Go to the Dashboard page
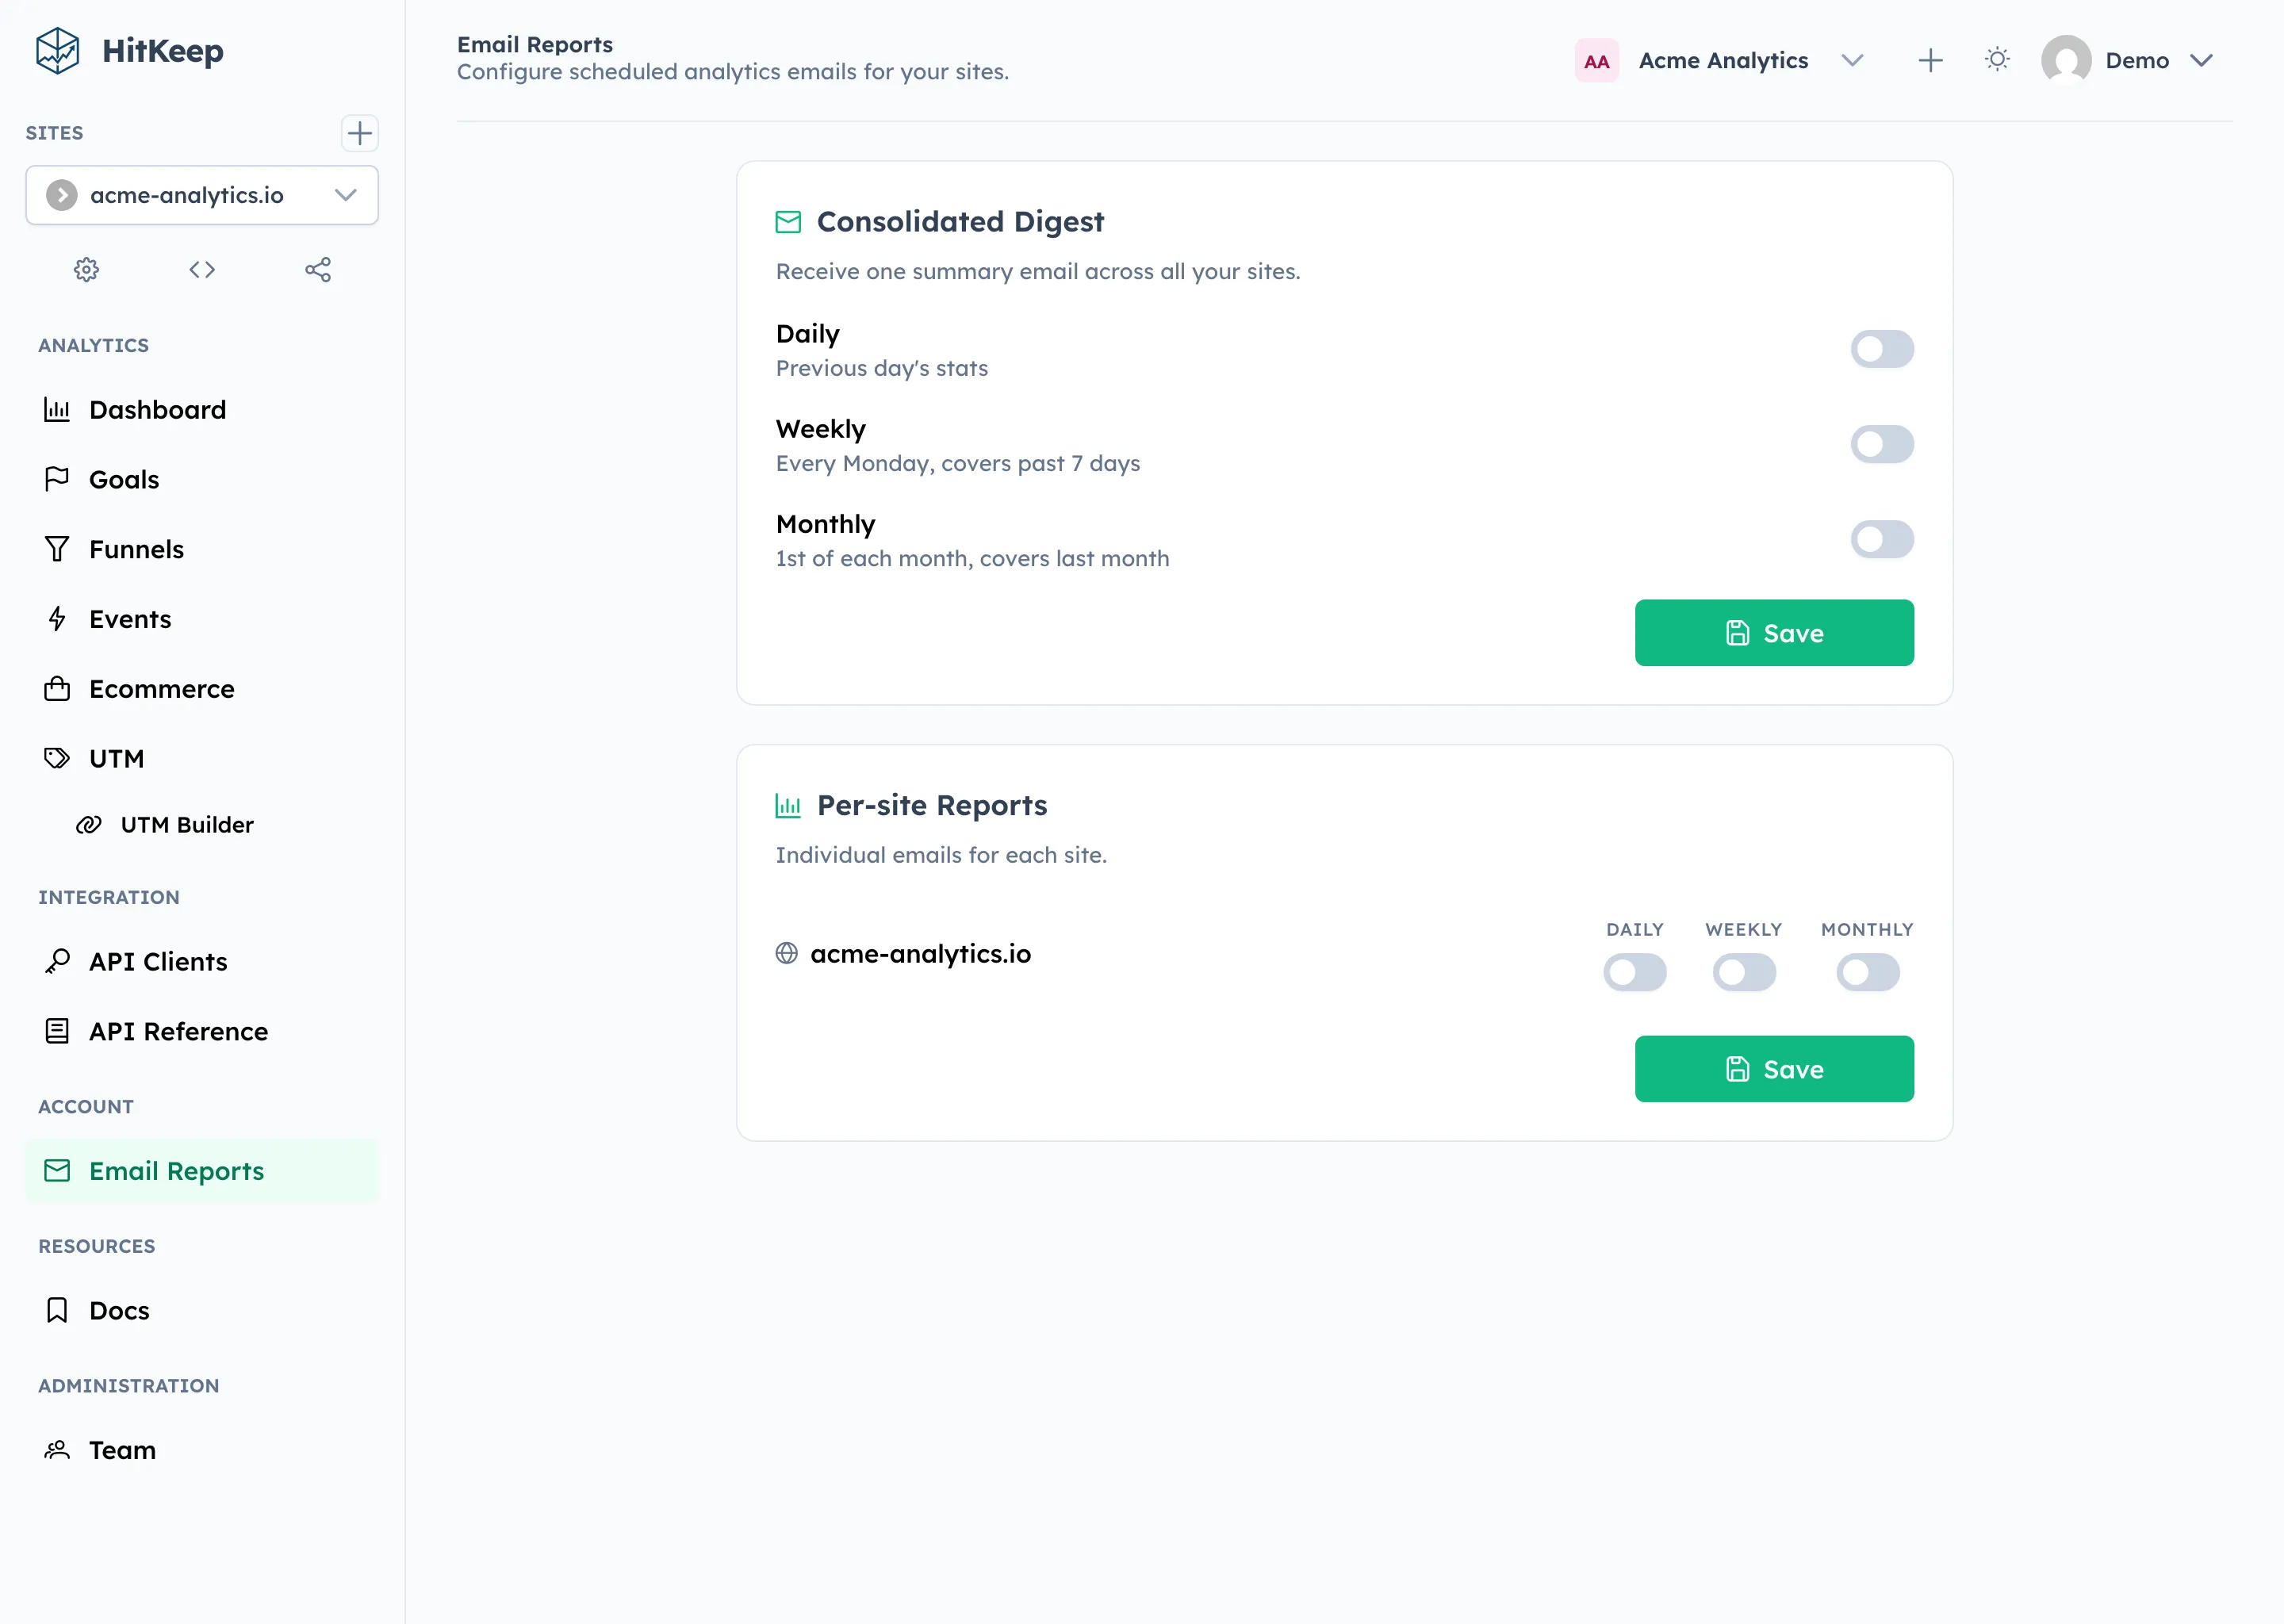Viewport: 2284px width, 1624px height. pyautogui.click(x=156, y=409)
